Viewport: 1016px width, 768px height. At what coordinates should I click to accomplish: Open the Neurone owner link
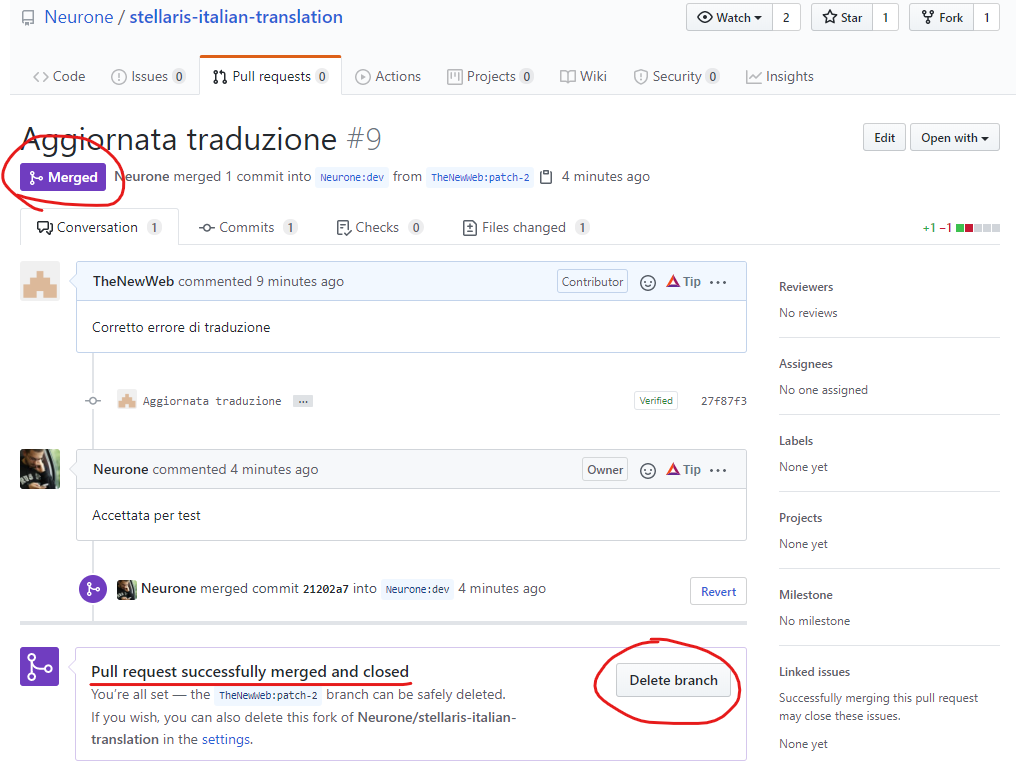point(78,17)
